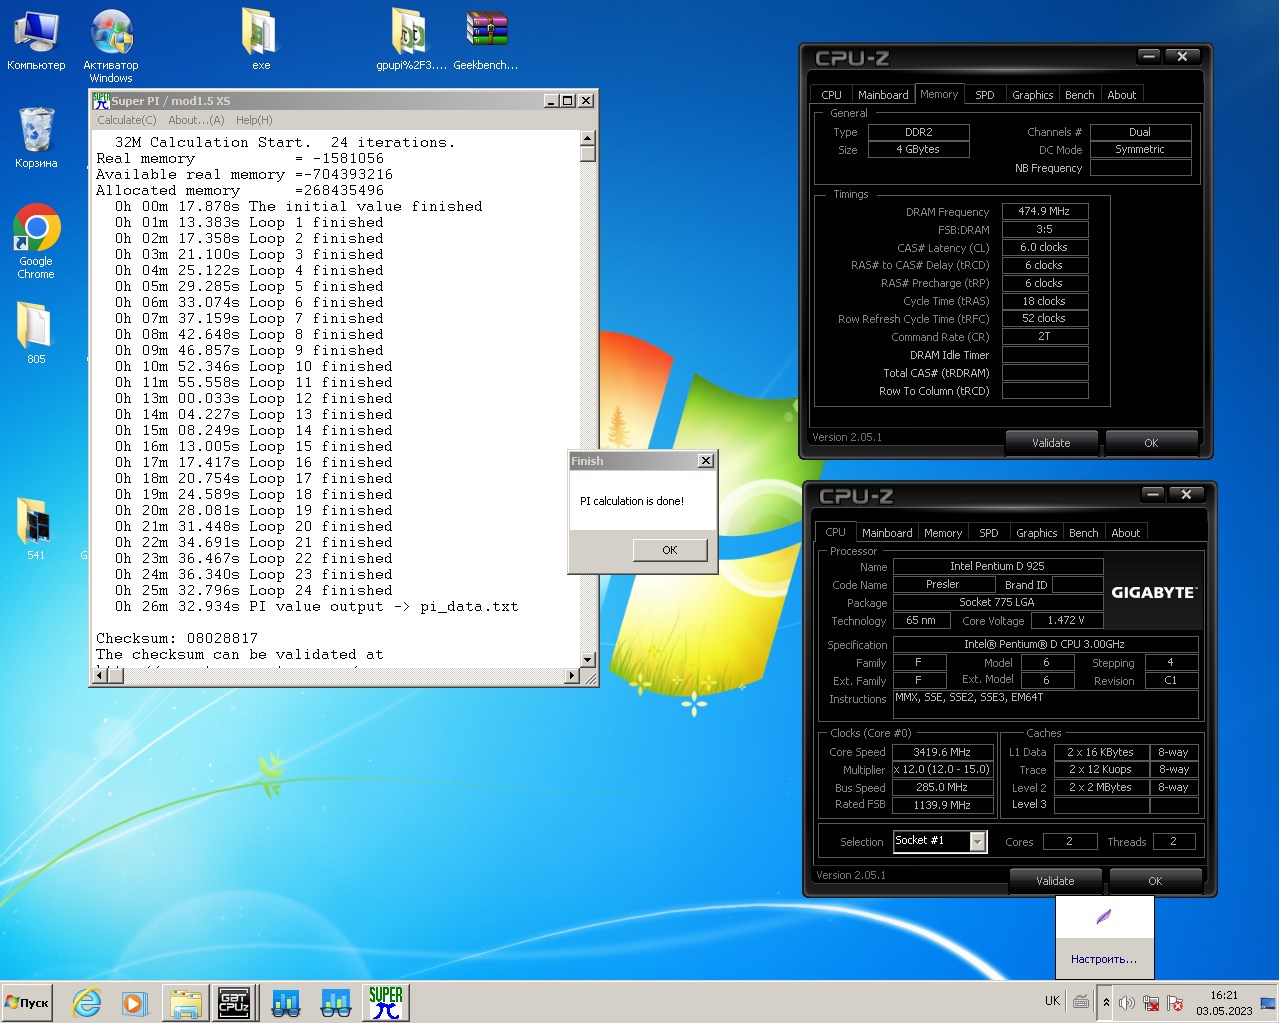Image resolution: width=1279 pixels, height=1023 pixels.
Task: Launch Google Chrome from desktop
Action: click(36, 242)
